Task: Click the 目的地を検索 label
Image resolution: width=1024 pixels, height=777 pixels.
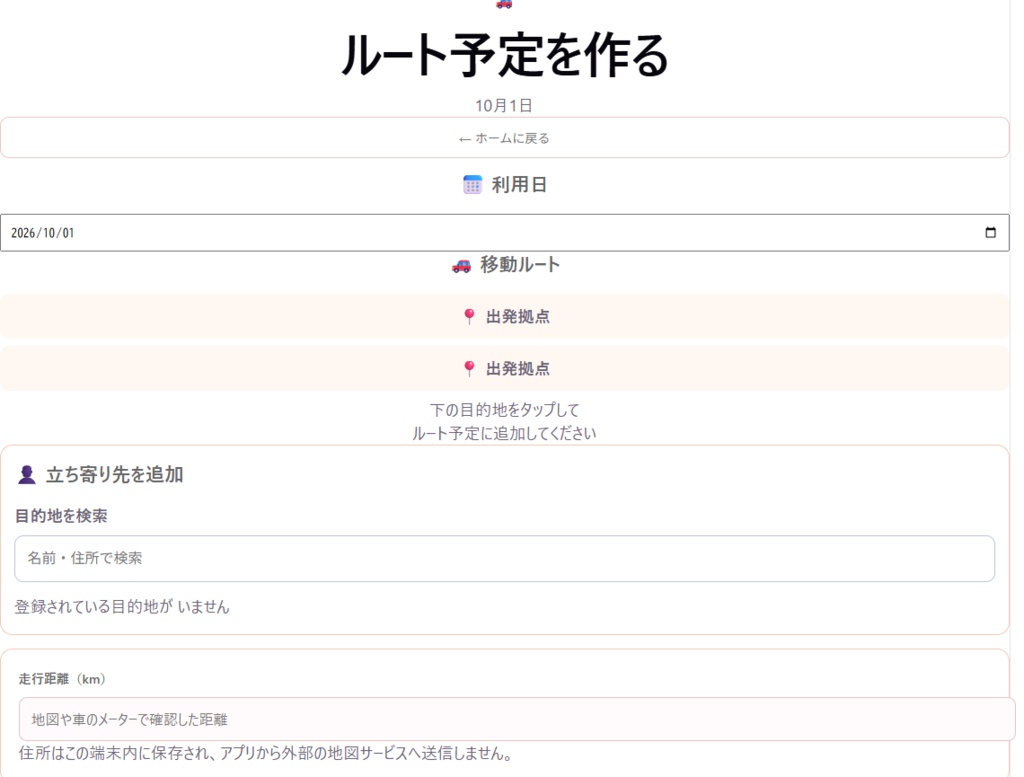Action: tap(61, 516)
